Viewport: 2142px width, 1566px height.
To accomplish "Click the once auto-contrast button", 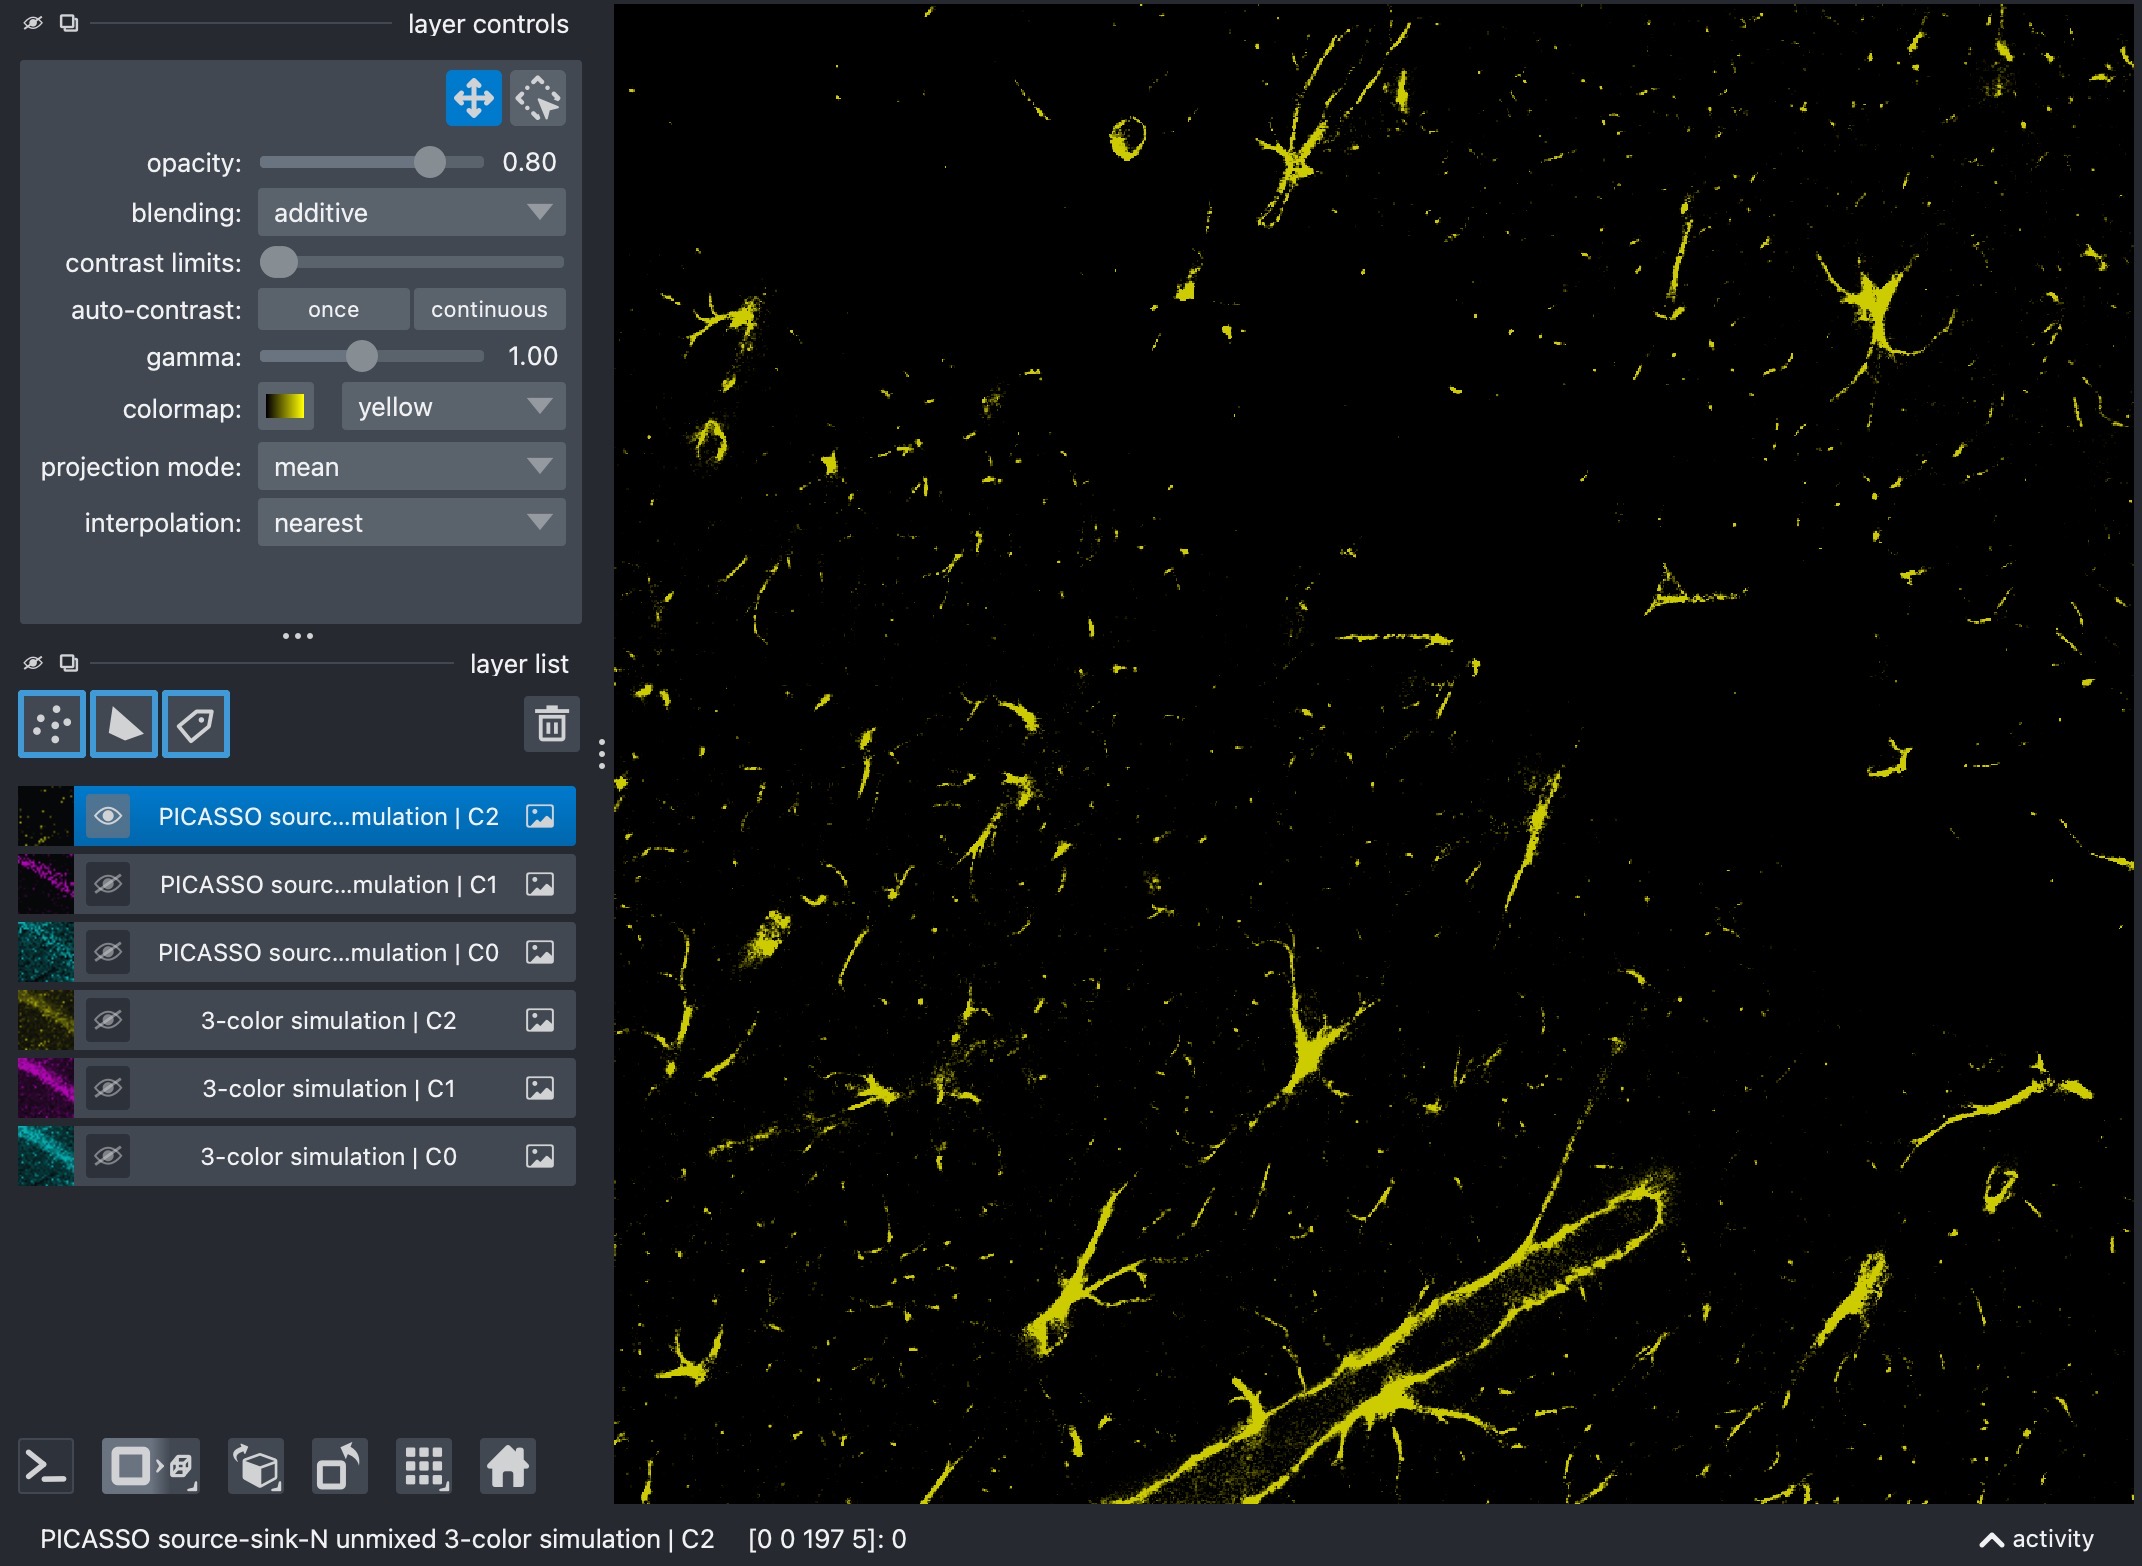I will click(334, 310).
